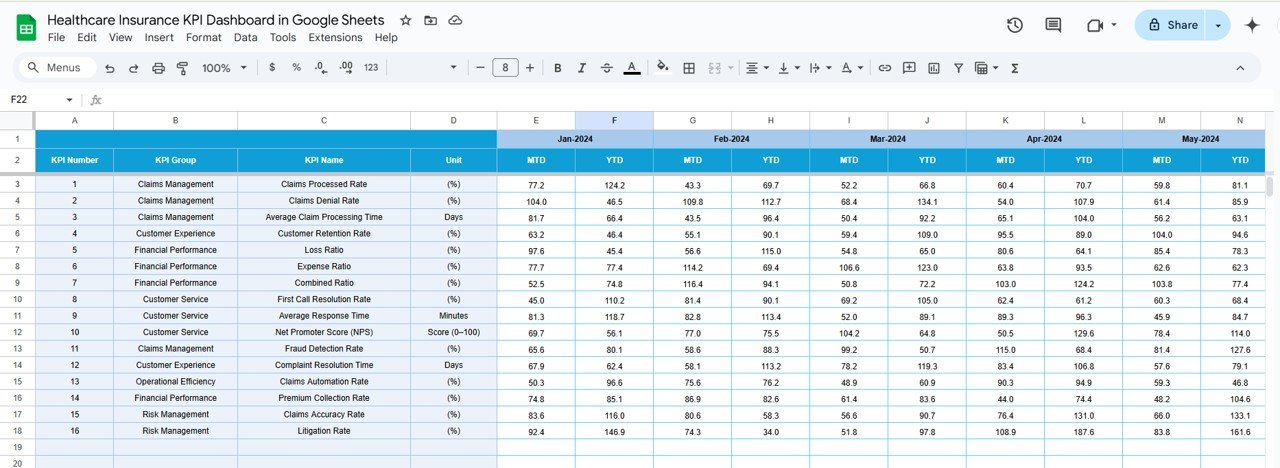Image resolution: width=1280 pixels, height=468 pixels.
Task: Open text wrapping dropdown
Action: tap(819, 68)
